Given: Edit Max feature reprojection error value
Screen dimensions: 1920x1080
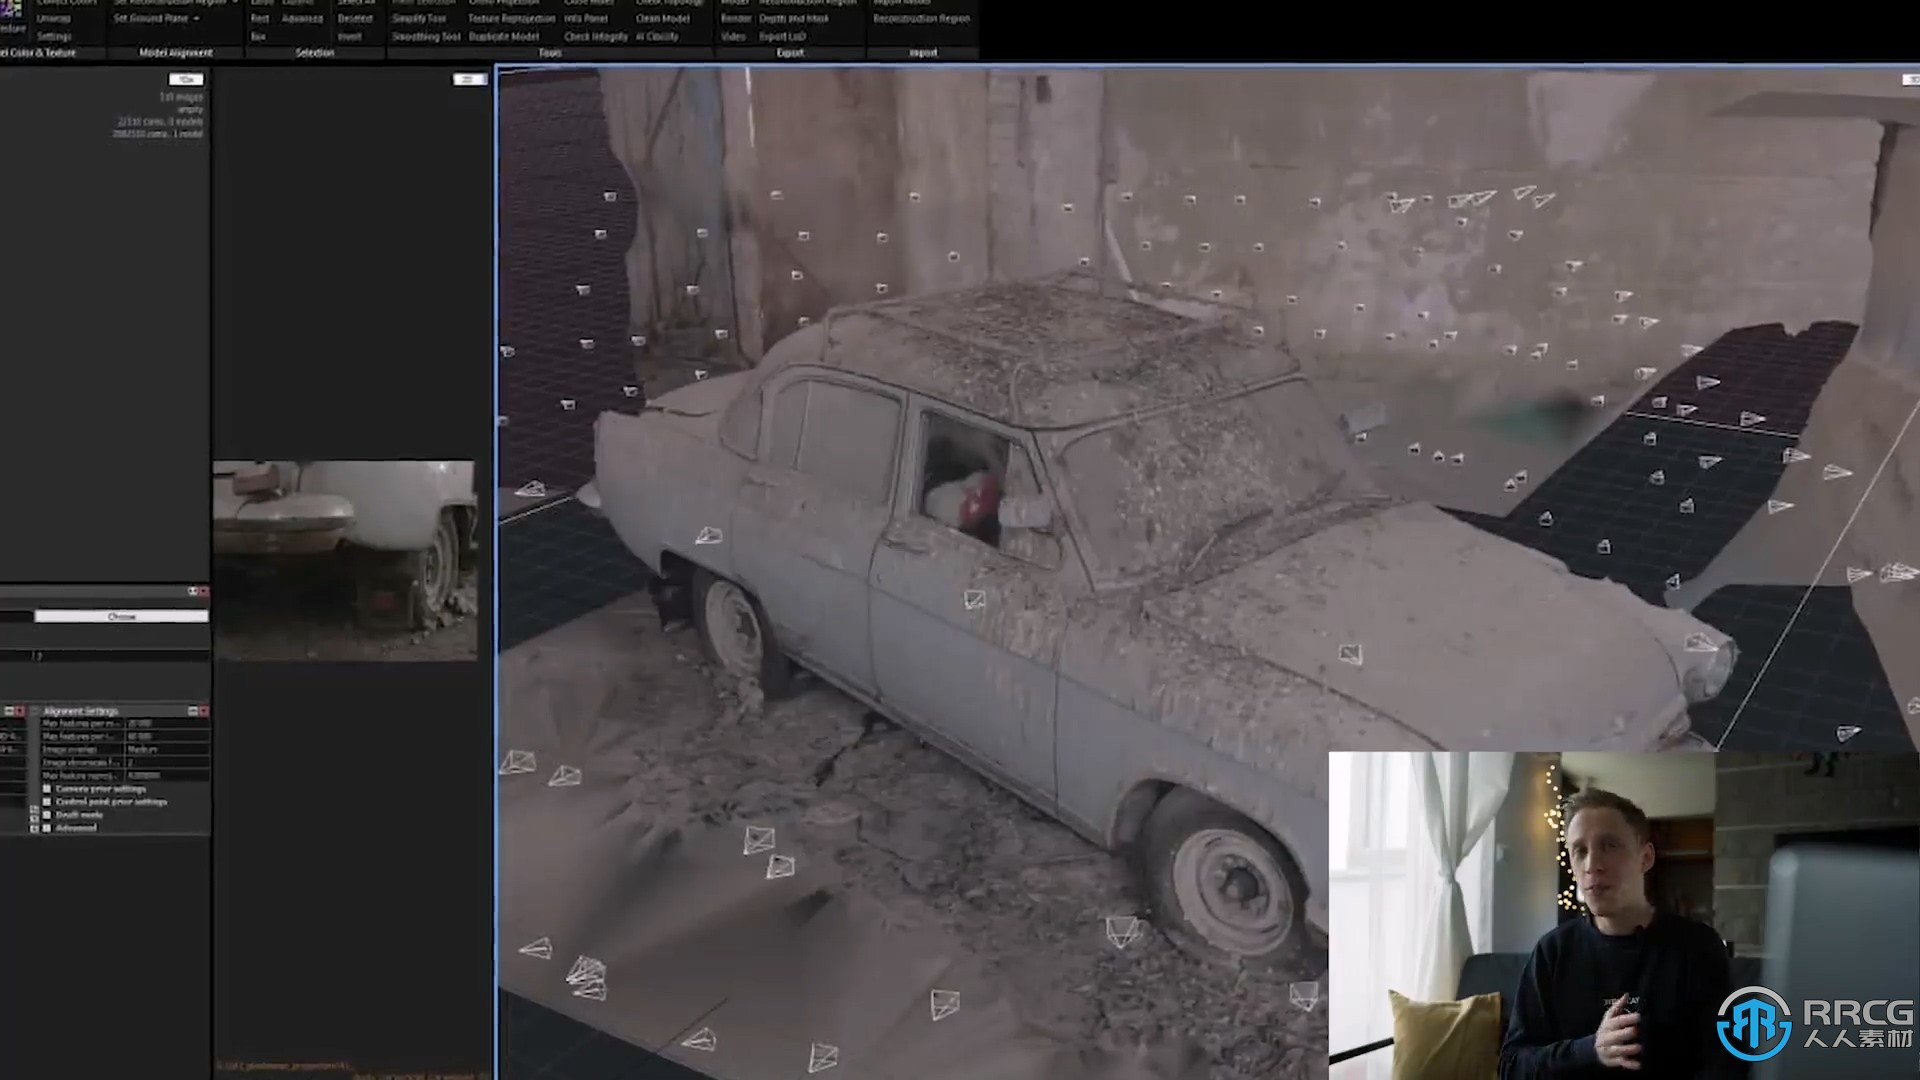Looking at the screenshot, I should [167, 775].
